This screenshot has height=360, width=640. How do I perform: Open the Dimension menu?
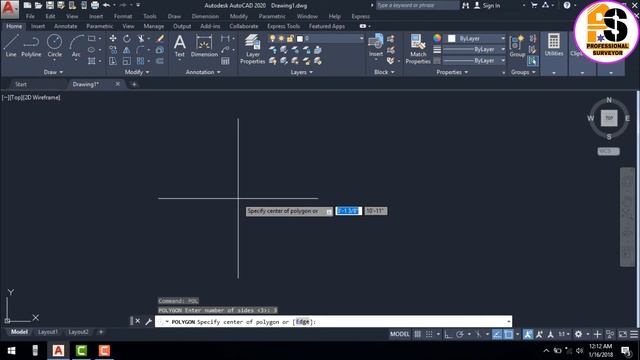[205, 16]
